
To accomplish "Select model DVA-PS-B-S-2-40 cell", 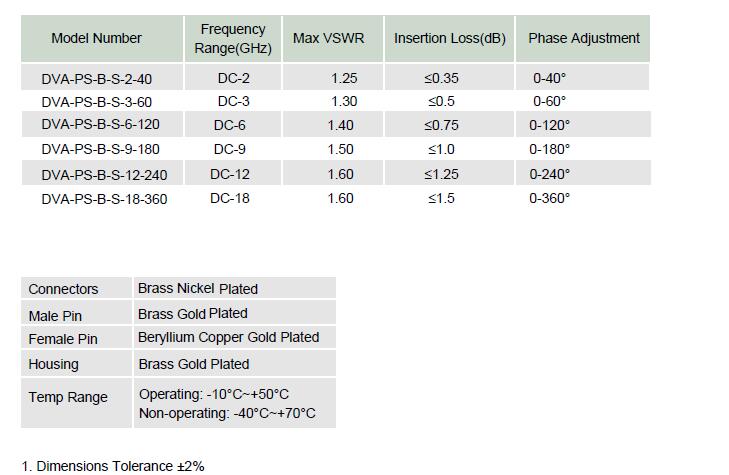I will (97, 79).
